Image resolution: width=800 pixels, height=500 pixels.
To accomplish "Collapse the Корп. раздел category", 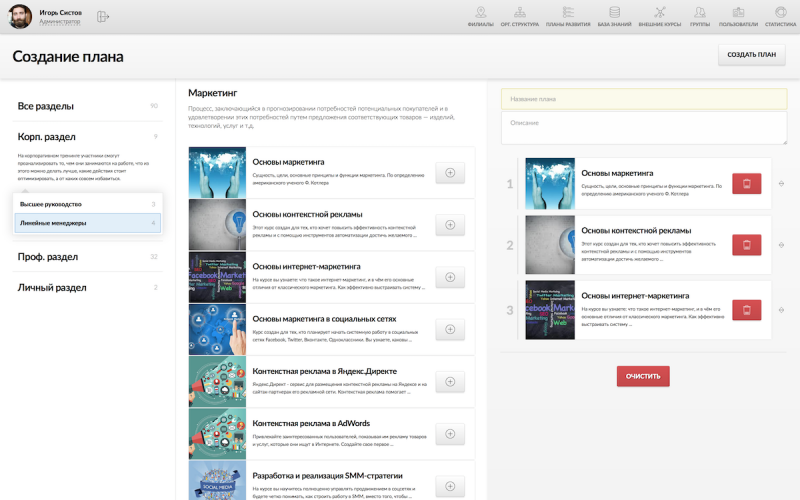I will coord(47,137).
